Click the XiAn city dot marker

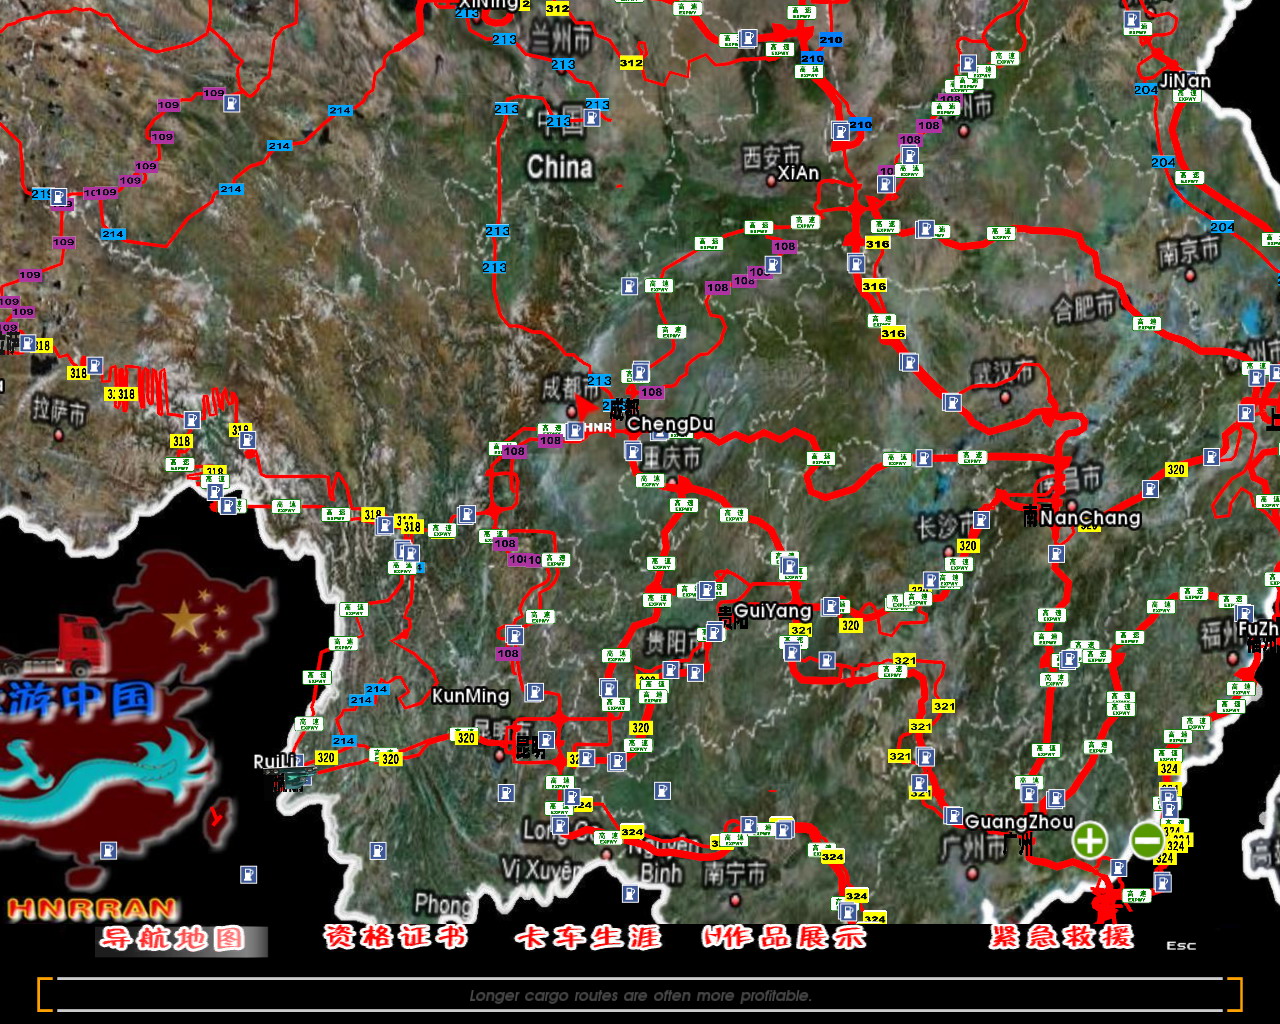[x=771, y=180]
